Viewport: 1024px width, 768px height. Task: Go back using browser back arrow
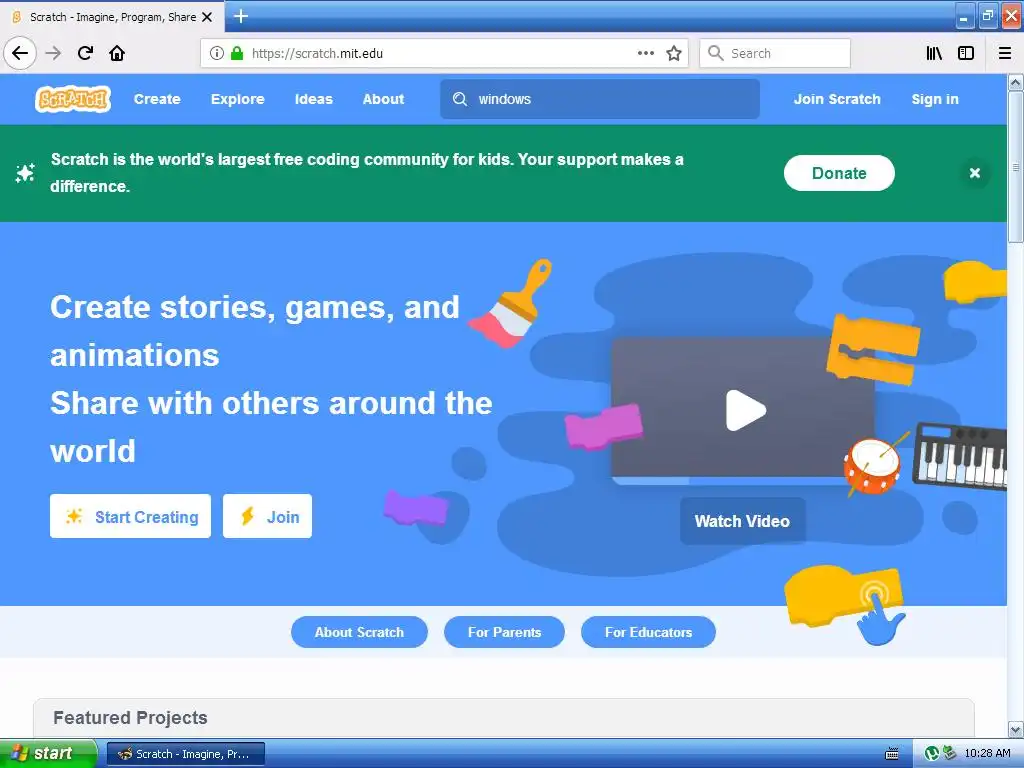tap(20, 53)
